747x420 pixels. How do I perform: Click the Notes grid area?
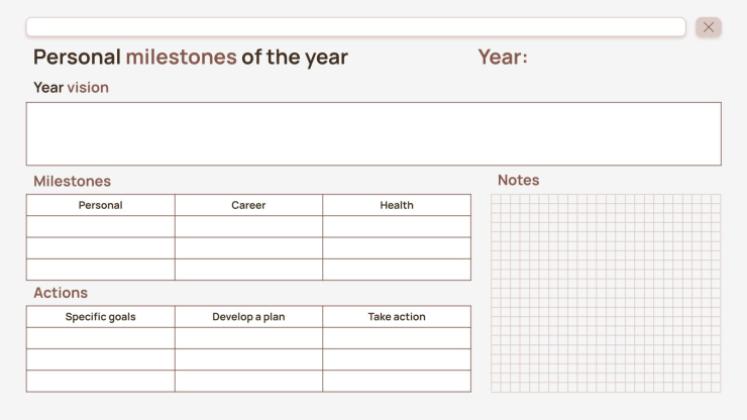(605, 293)
